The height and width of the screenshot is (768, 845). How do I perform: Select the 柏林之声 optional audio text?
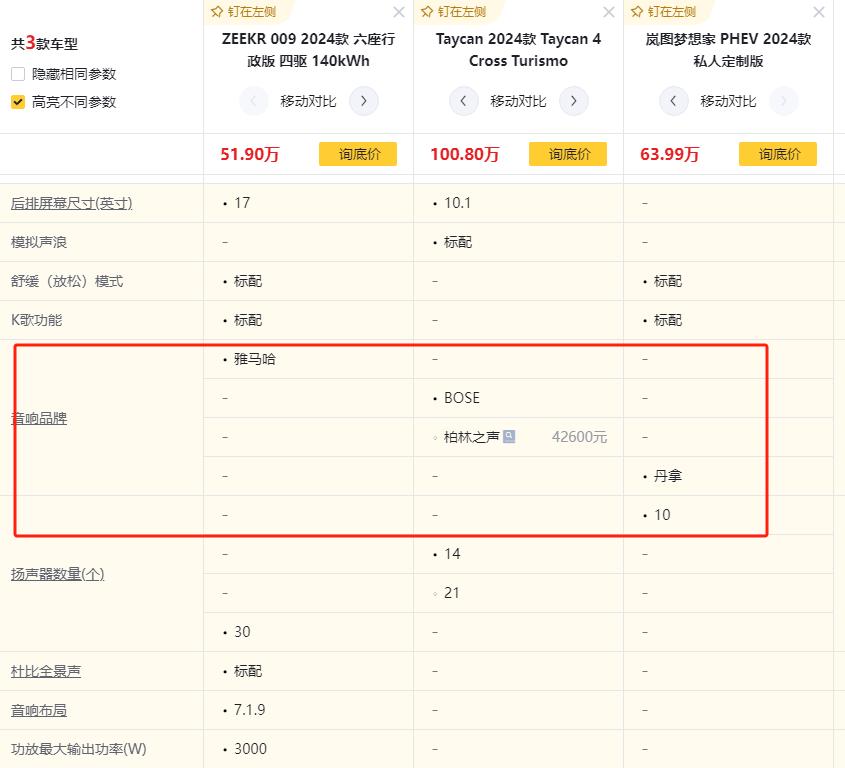pyautogui.click(x=472, y=437)
